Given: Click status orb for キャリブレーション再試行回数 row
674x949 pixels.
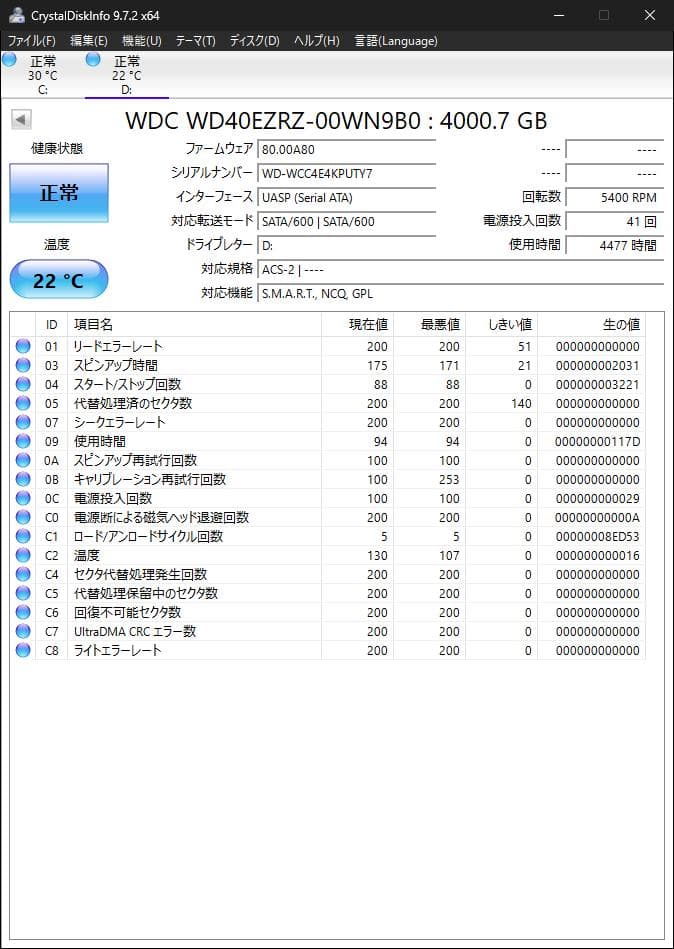Looking at the screenshot, I should (x=23, y=479).
